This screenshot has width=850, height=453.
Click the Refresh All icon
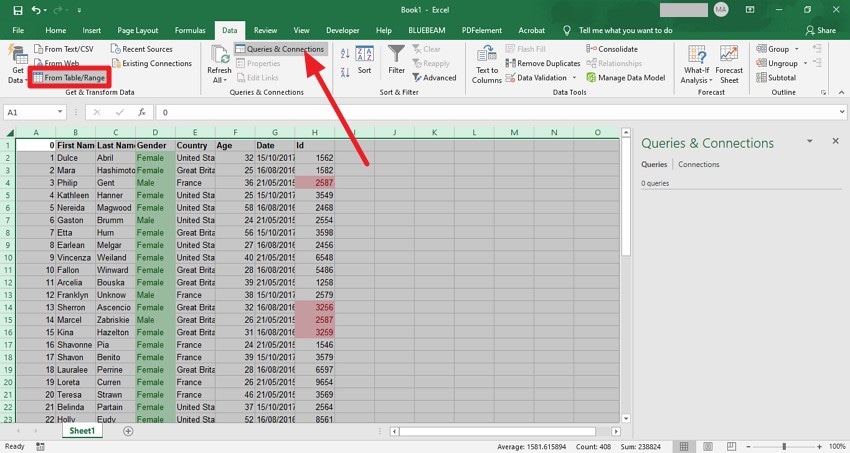(220, 55)
